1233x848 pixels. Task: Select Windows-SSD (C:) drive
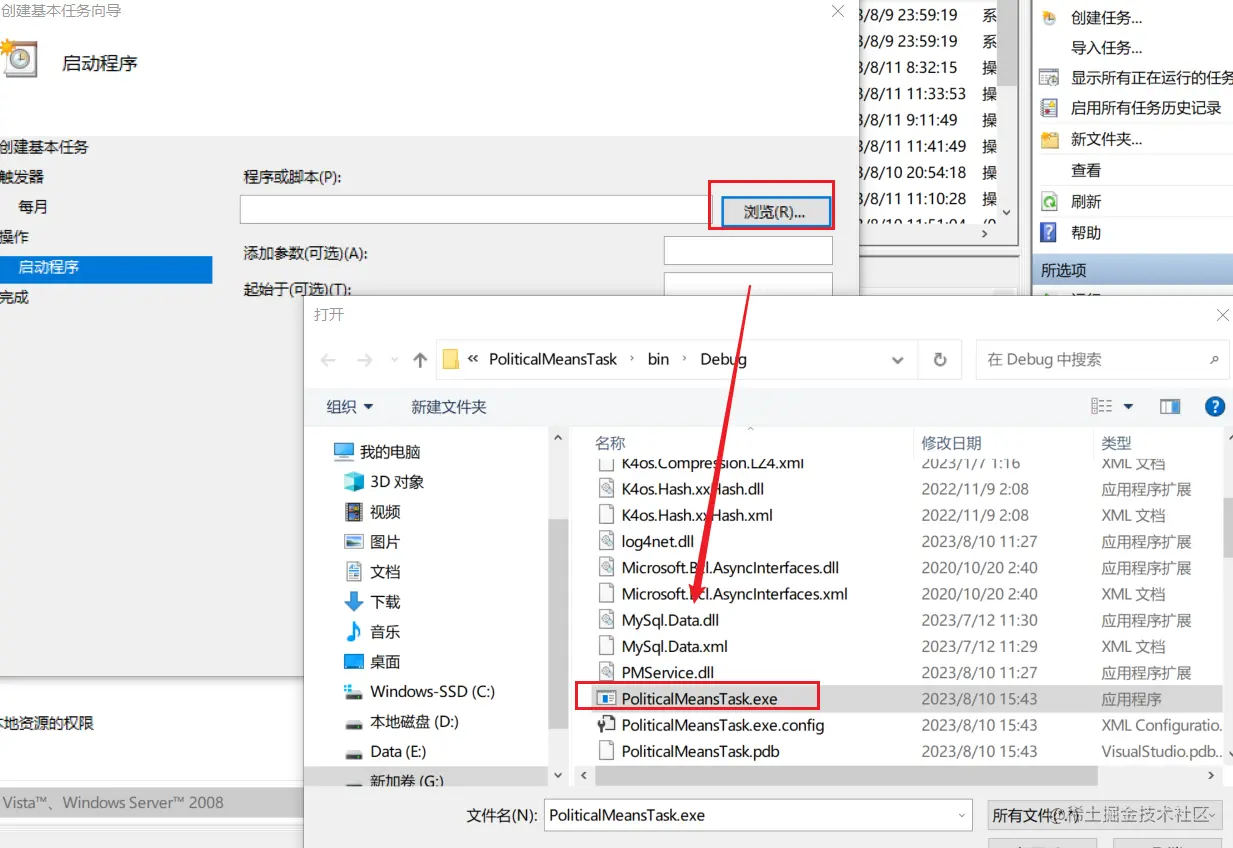[432, 692]
